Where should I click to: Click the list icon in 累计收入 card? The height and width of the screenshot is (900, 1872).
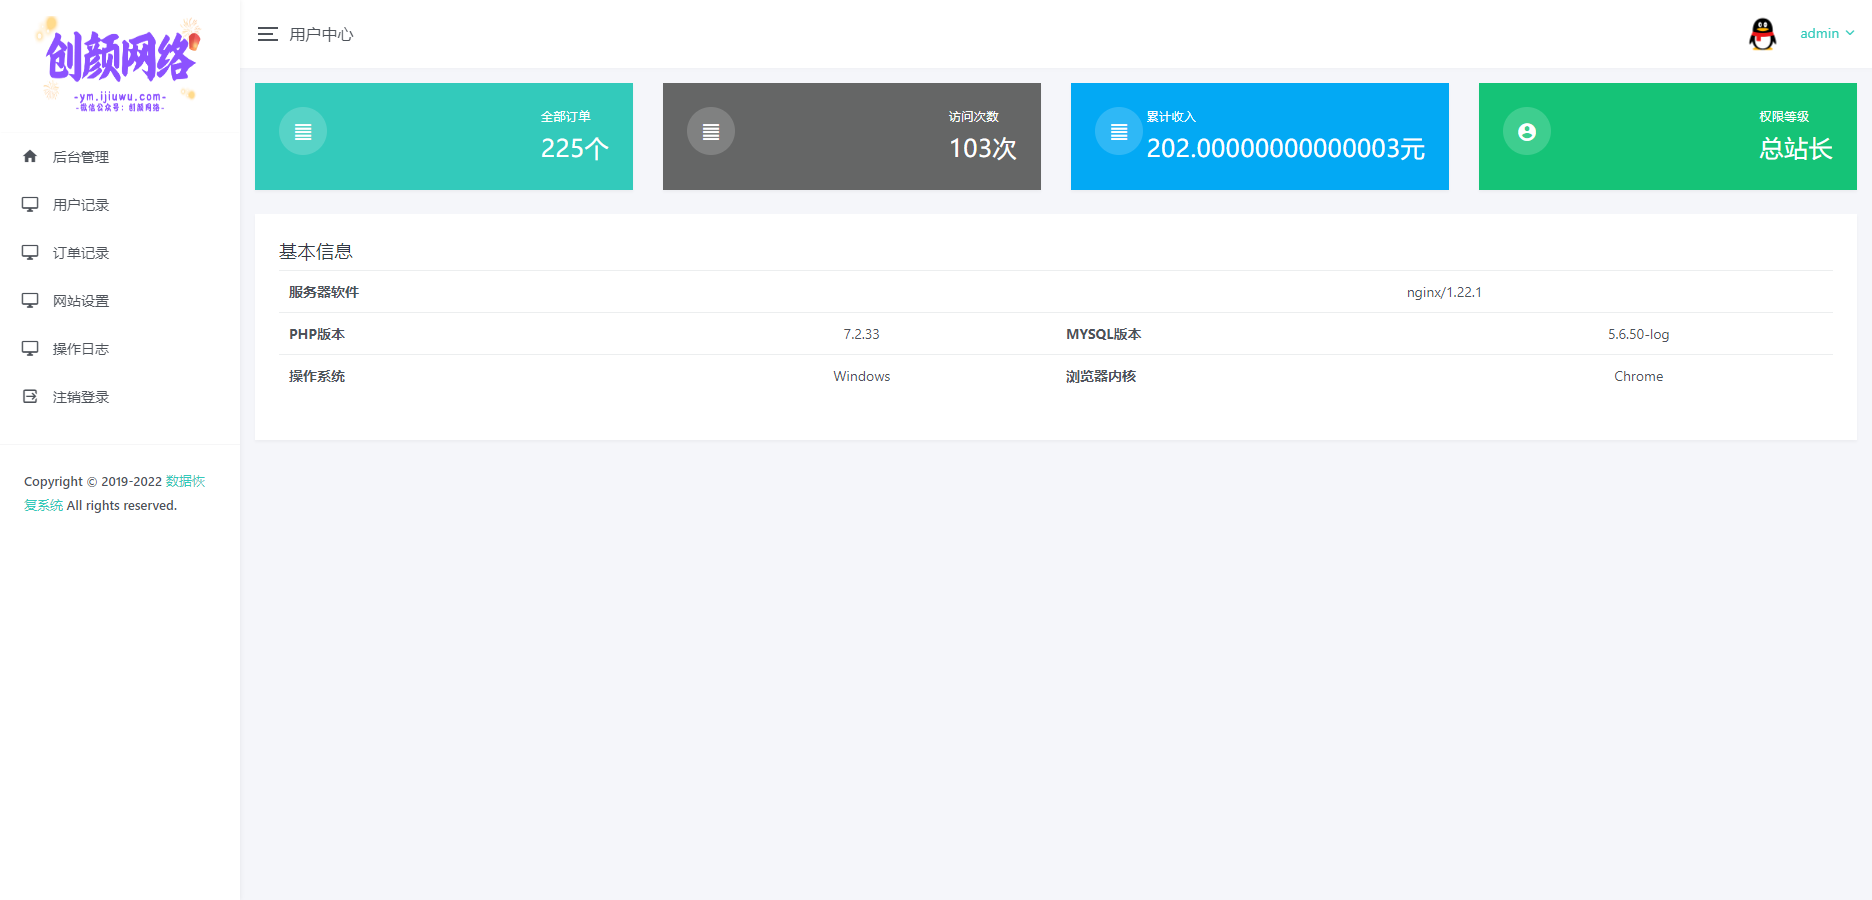[1119, 131]
